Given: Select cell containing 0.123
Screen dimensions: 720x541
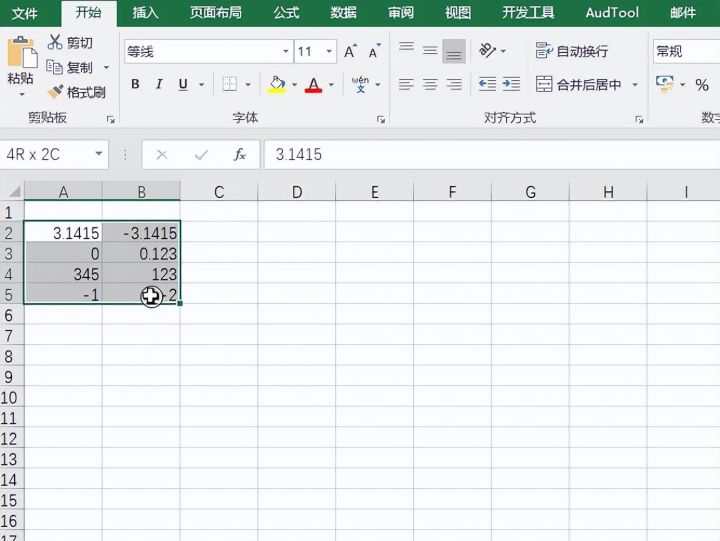Looking at the screenshot, I should [141, 254].
